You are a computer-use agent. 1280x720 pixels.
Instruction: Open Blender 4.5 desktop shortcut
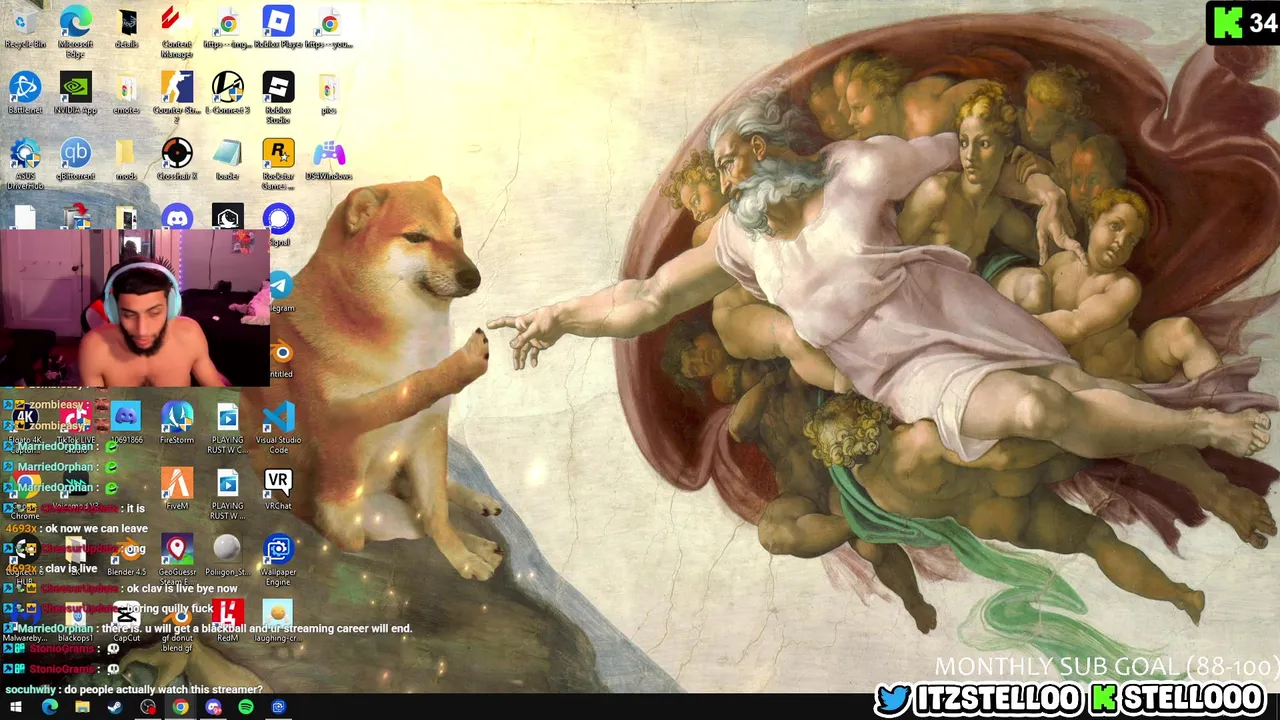click(127, 555)
